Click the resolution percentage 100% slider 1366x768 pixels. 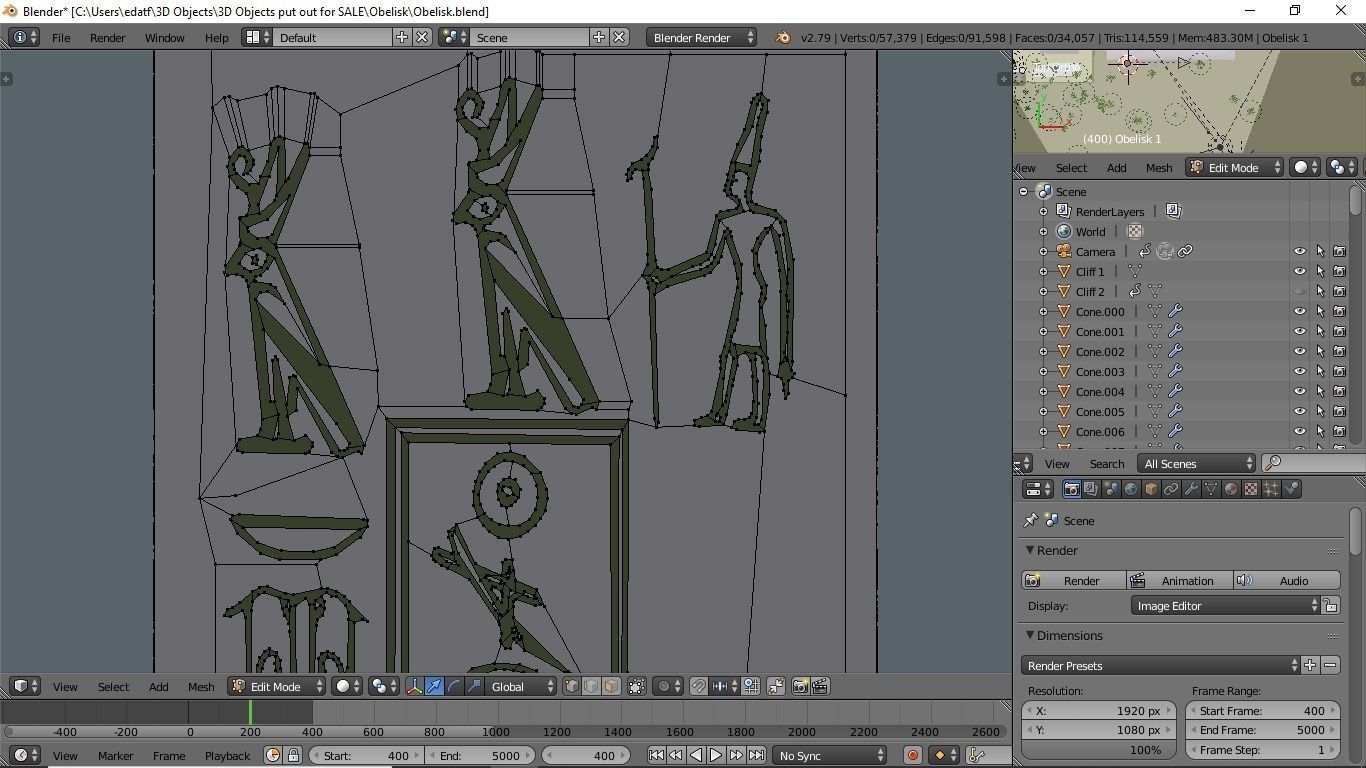pyautogui.click(x=1099, y=750)
